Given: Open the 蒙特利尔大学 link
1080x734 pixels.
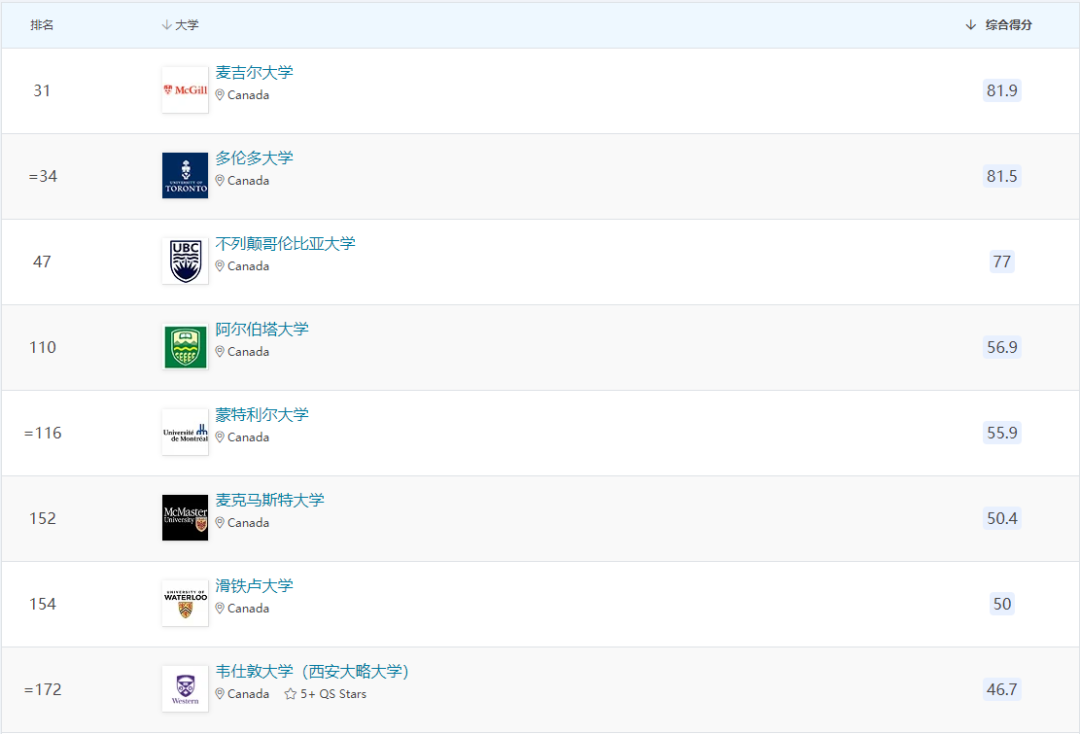Looking at the screenshot, I should 262,415.
